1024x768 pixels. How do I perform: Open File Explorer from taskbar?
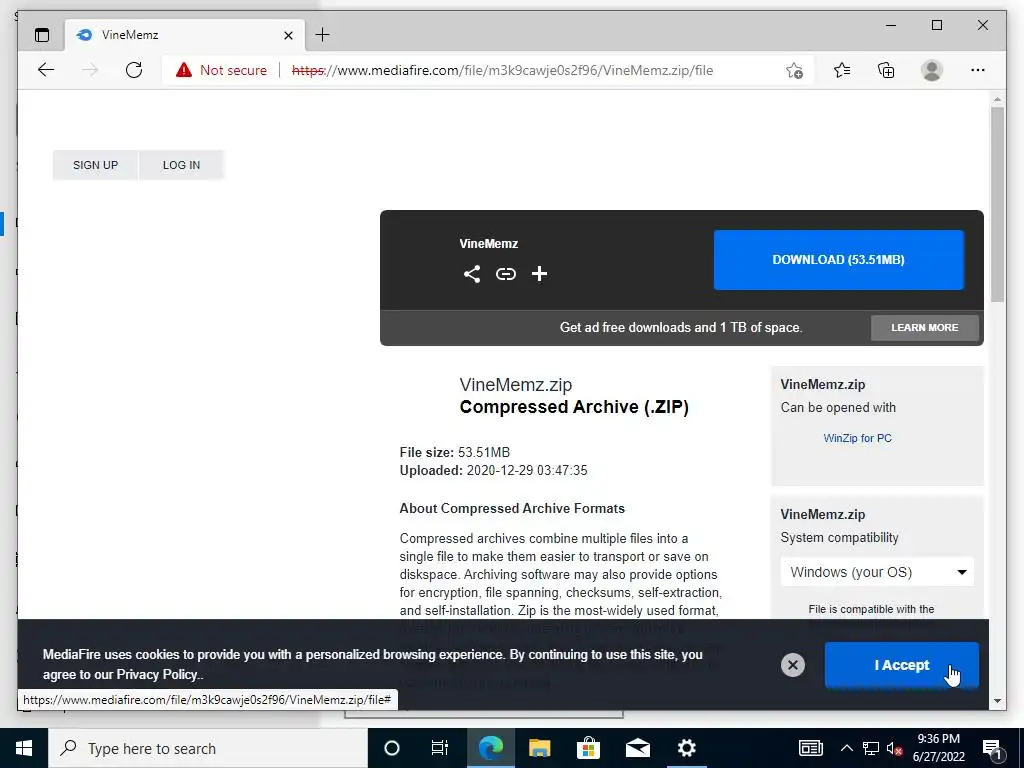[539, 748]
